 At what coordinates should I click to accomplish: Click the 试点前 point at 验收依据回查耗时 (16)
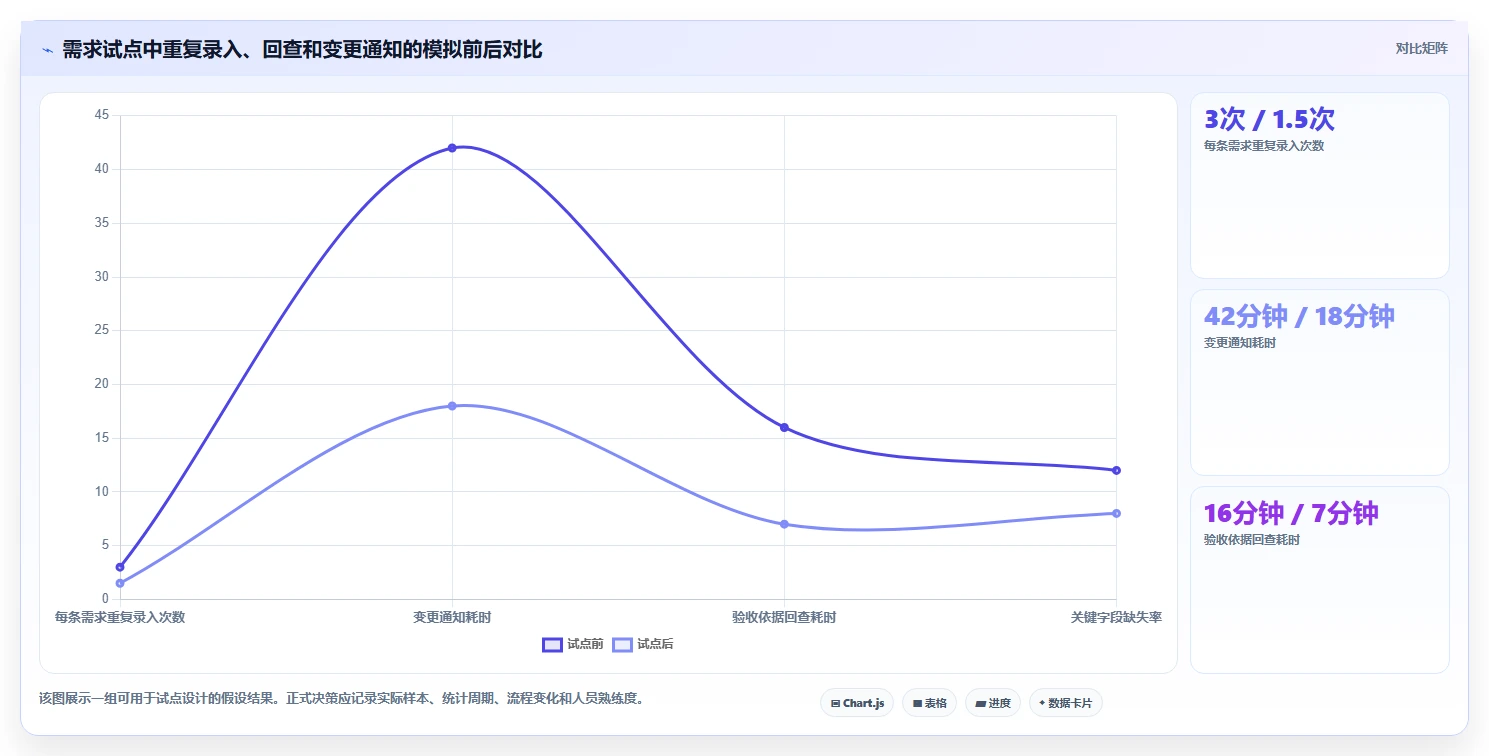click(x=784, y=427)
